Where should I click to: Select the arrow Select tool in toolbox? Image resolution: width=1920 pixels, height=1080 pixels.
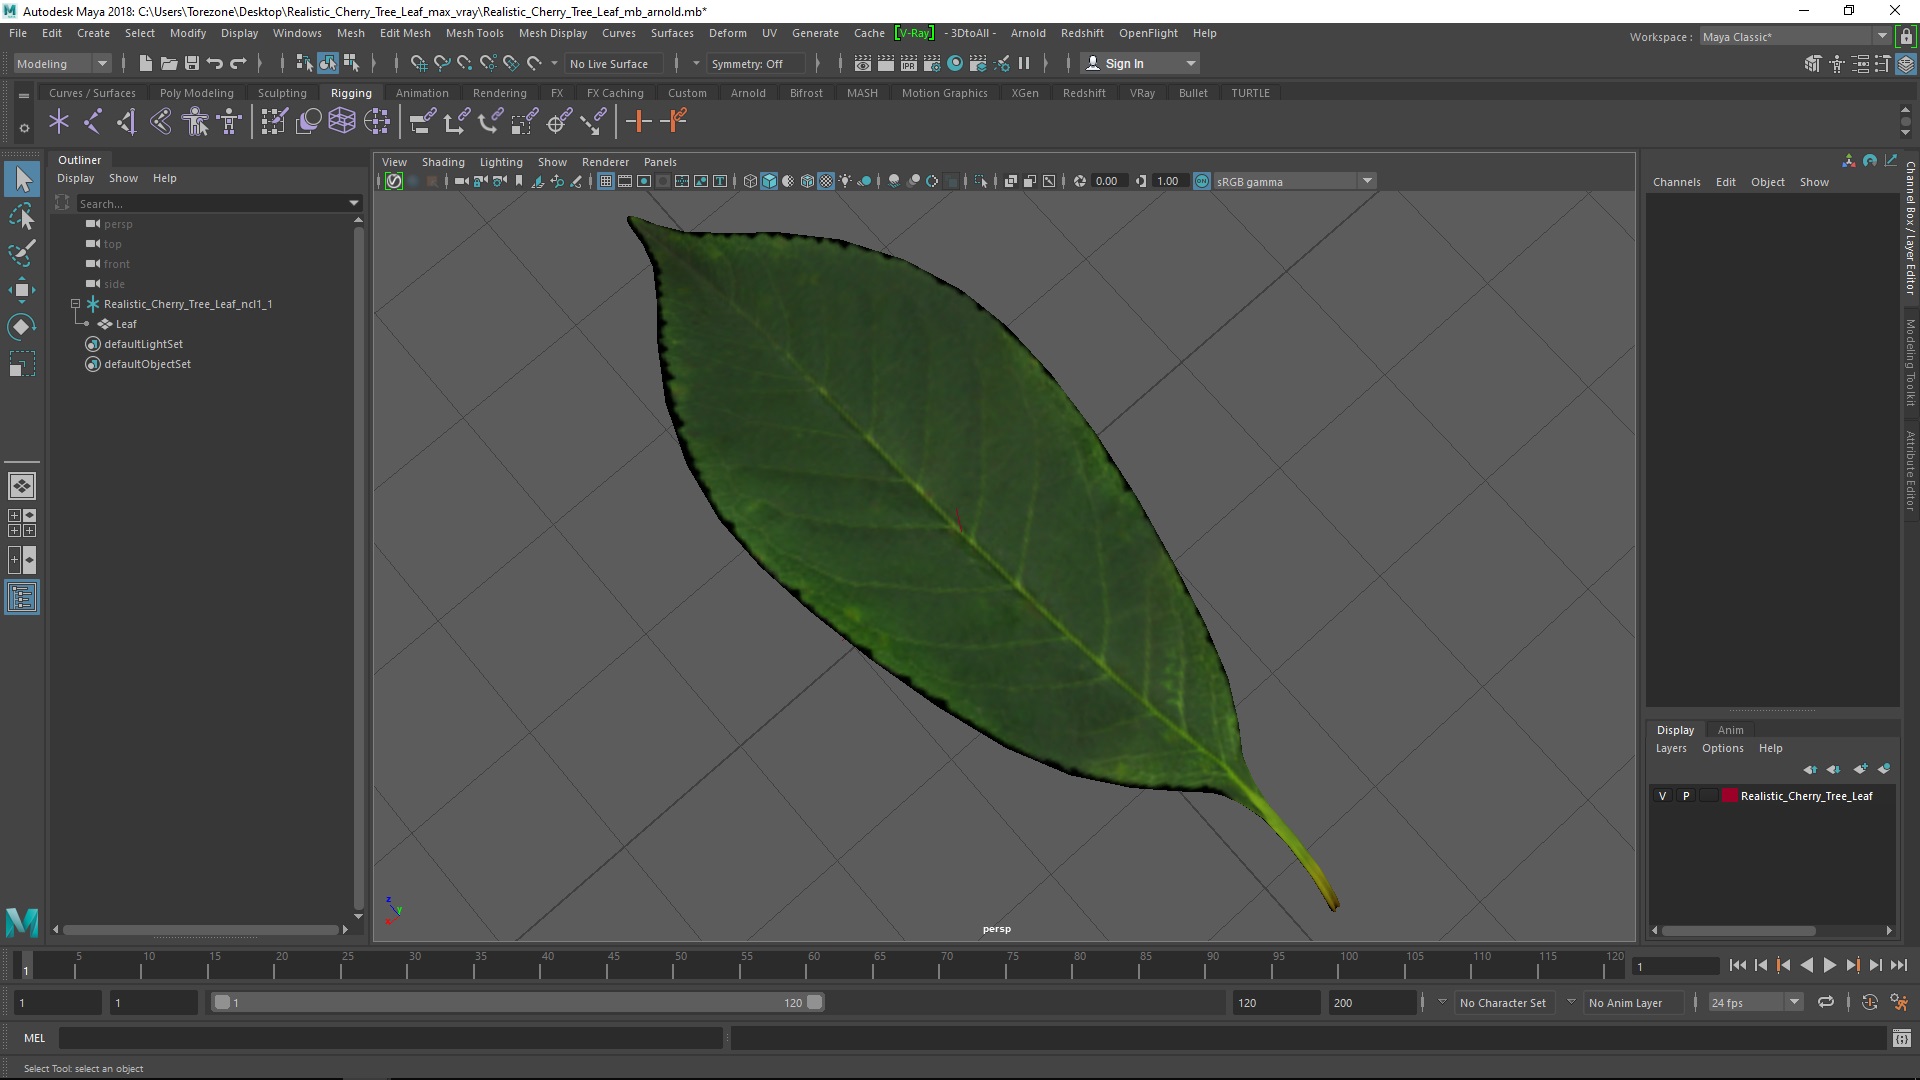coord(22,180)
